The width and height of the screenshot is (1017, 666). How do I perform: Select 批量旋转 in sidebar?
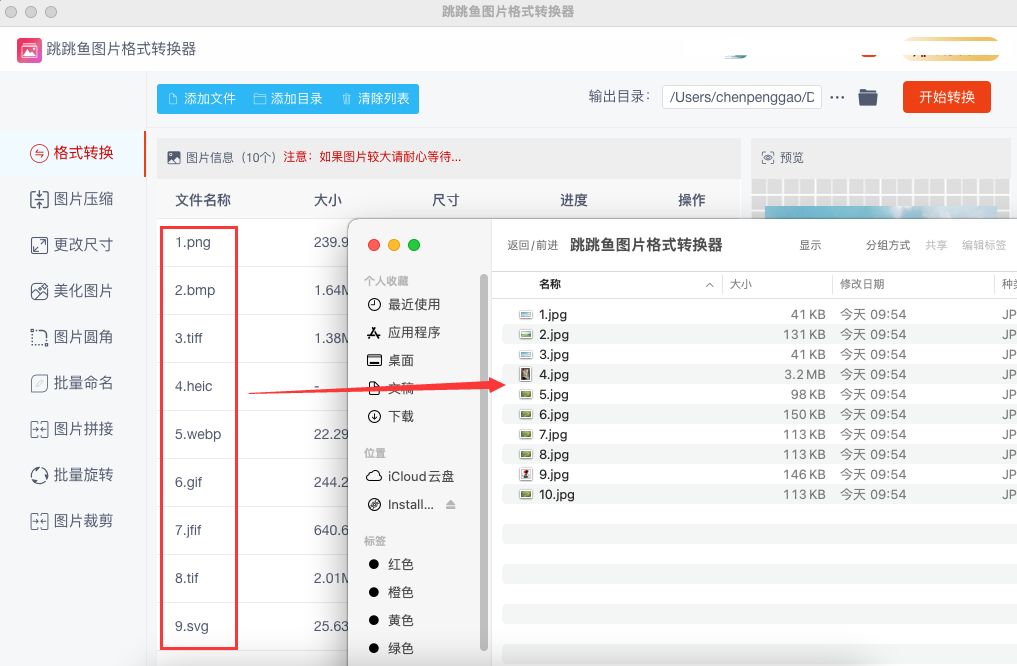(x=72, y=475)
